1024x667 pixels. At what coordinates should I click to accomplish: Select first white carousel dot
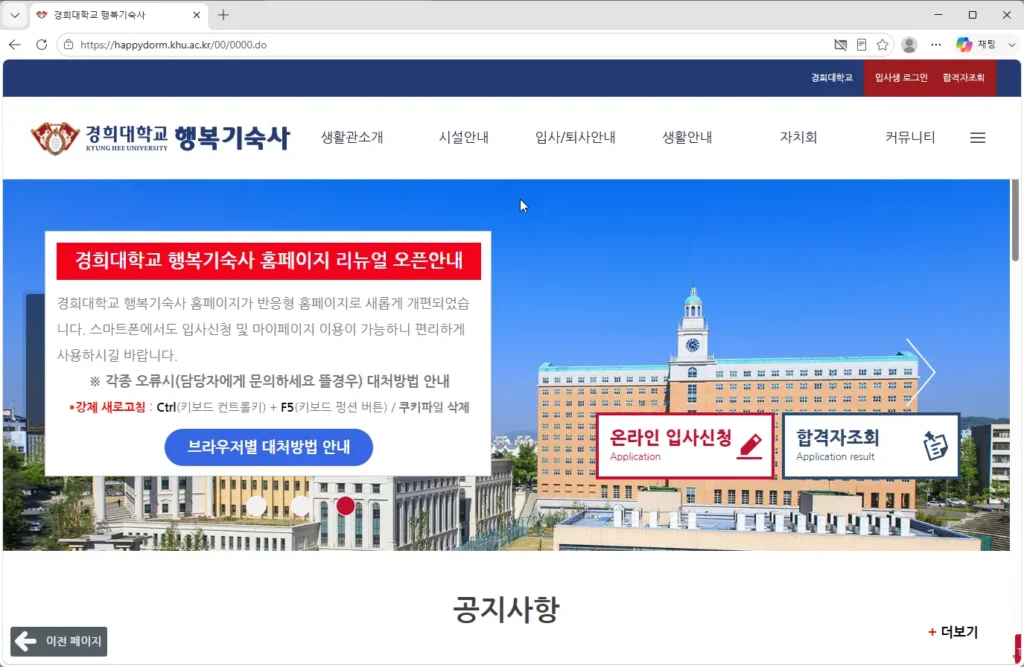tap(256, 506)
